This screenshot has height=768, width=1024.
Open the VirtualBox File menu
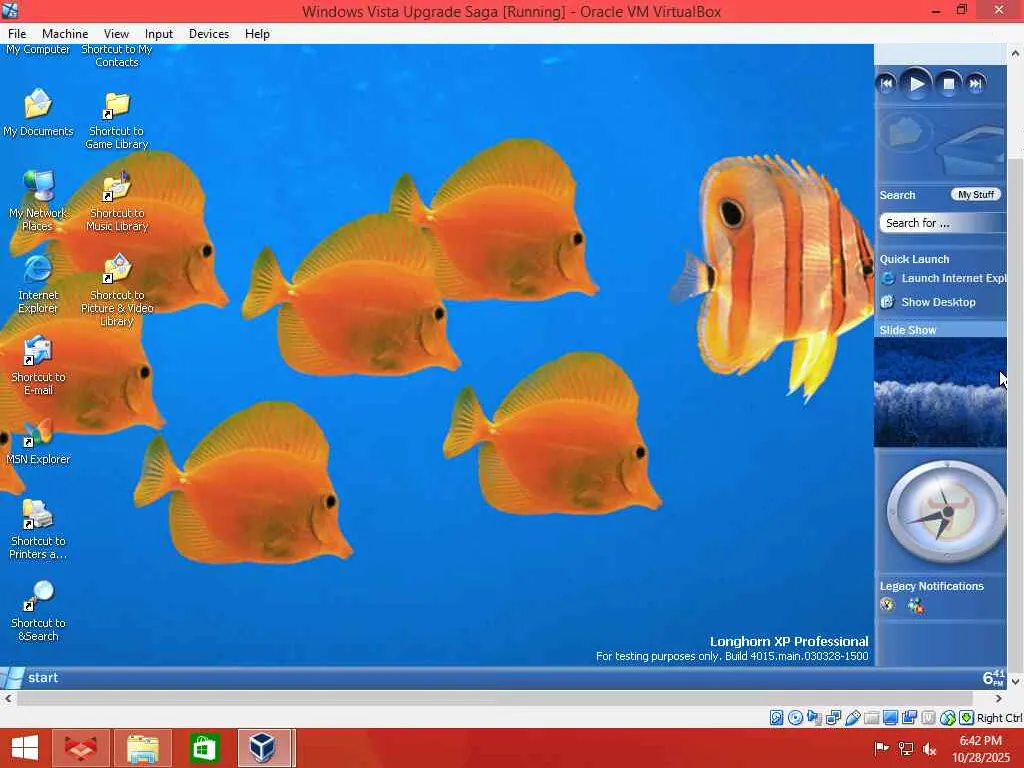[17, 34]
